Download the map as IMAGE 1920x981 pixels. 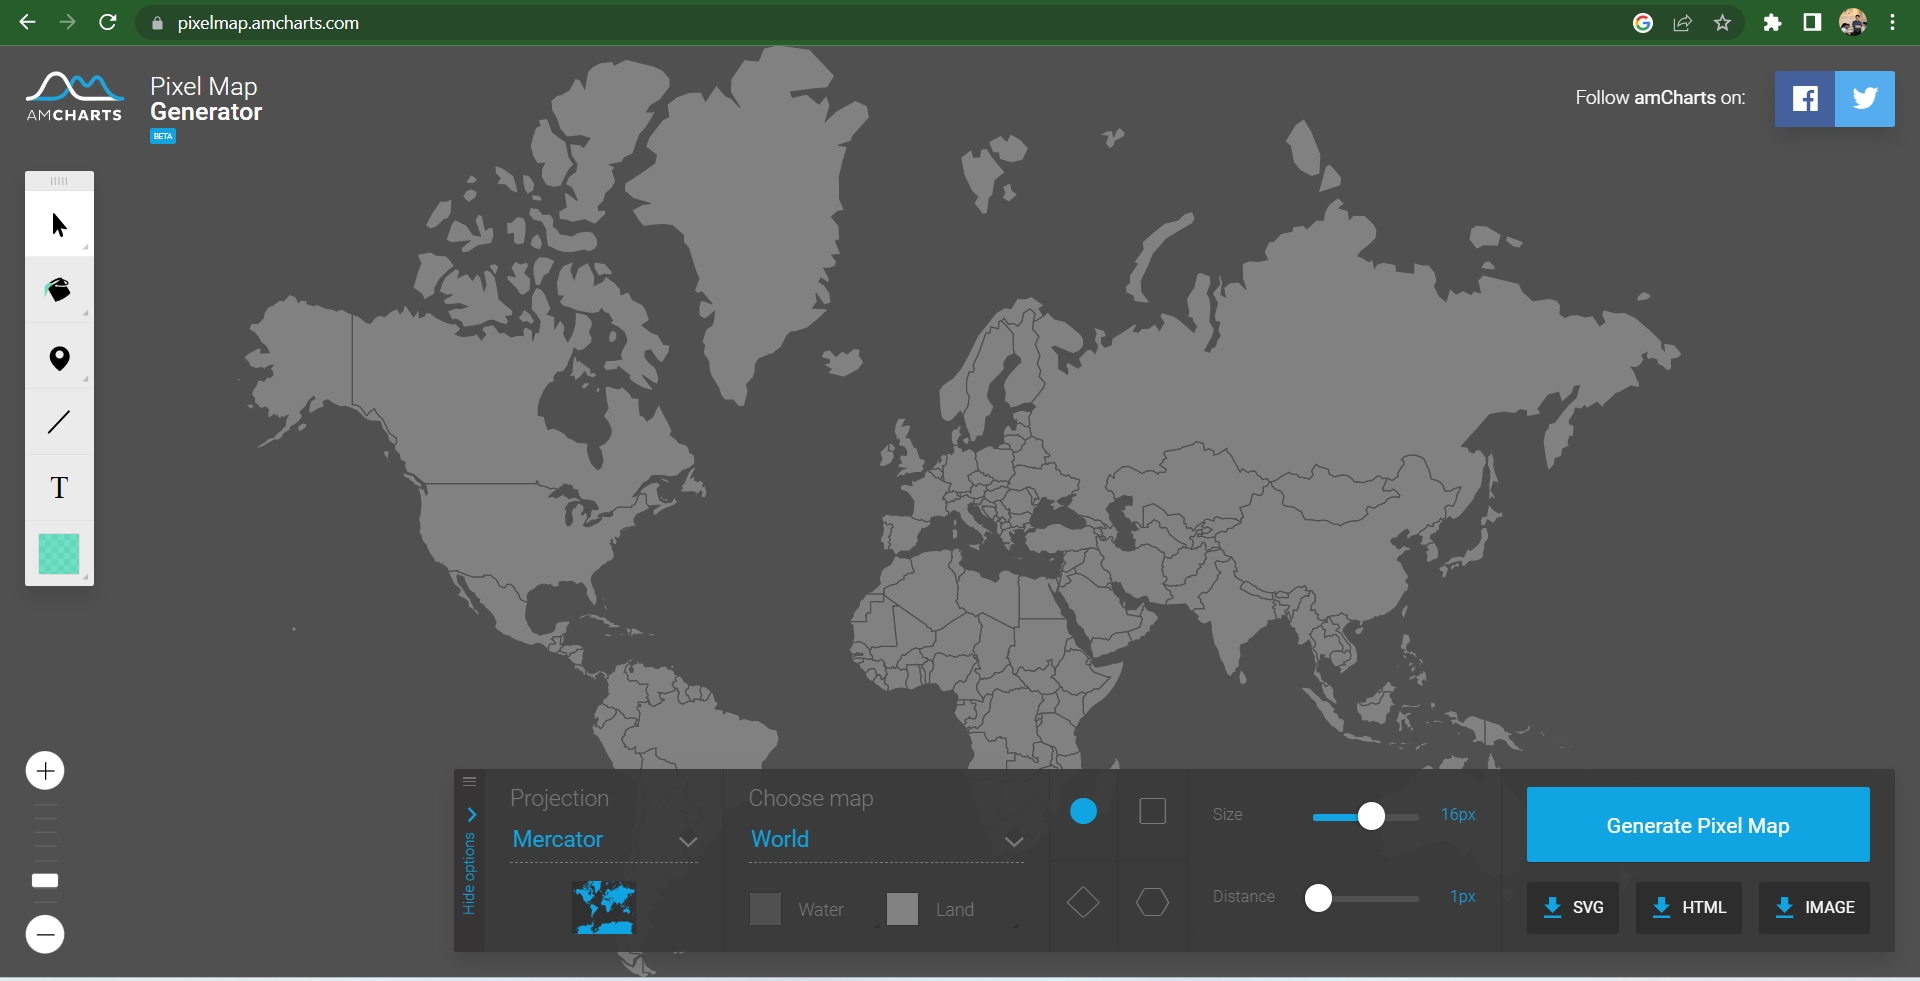pyautogui.click(x=1814, y=908)
